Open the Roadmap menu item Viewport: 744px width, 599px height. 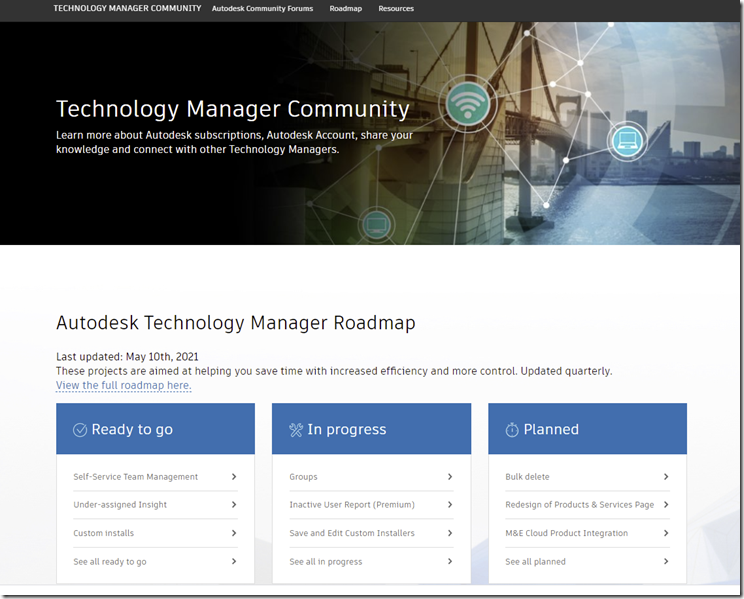(x=346, y=9)
